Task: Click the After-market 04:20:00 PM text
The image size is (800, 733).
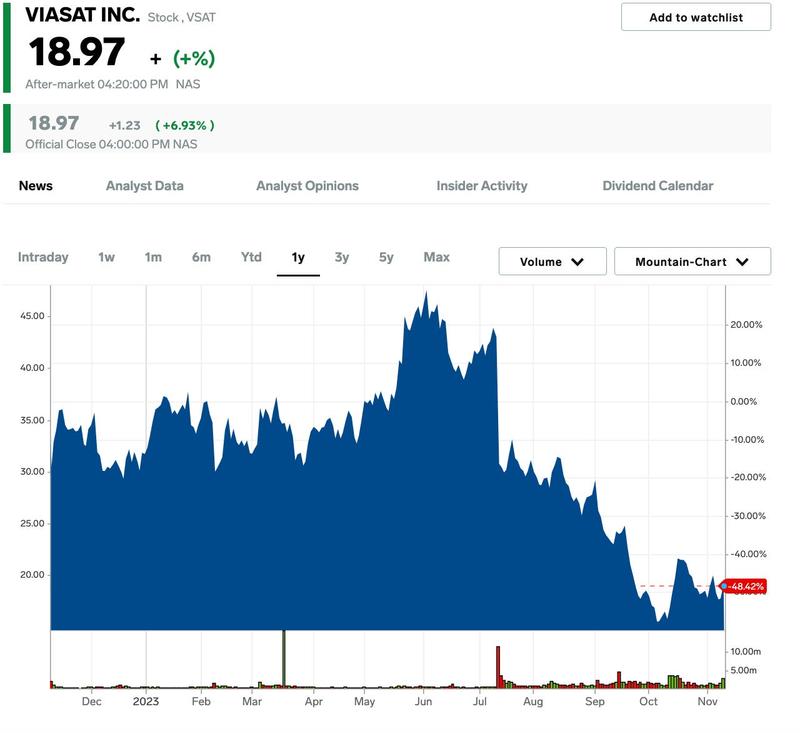Action: (x=97, y=84)
